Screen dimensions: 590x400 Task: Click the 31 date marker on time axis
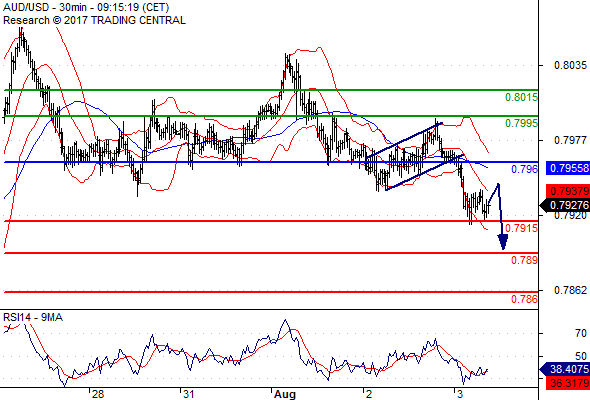point(188,394)
